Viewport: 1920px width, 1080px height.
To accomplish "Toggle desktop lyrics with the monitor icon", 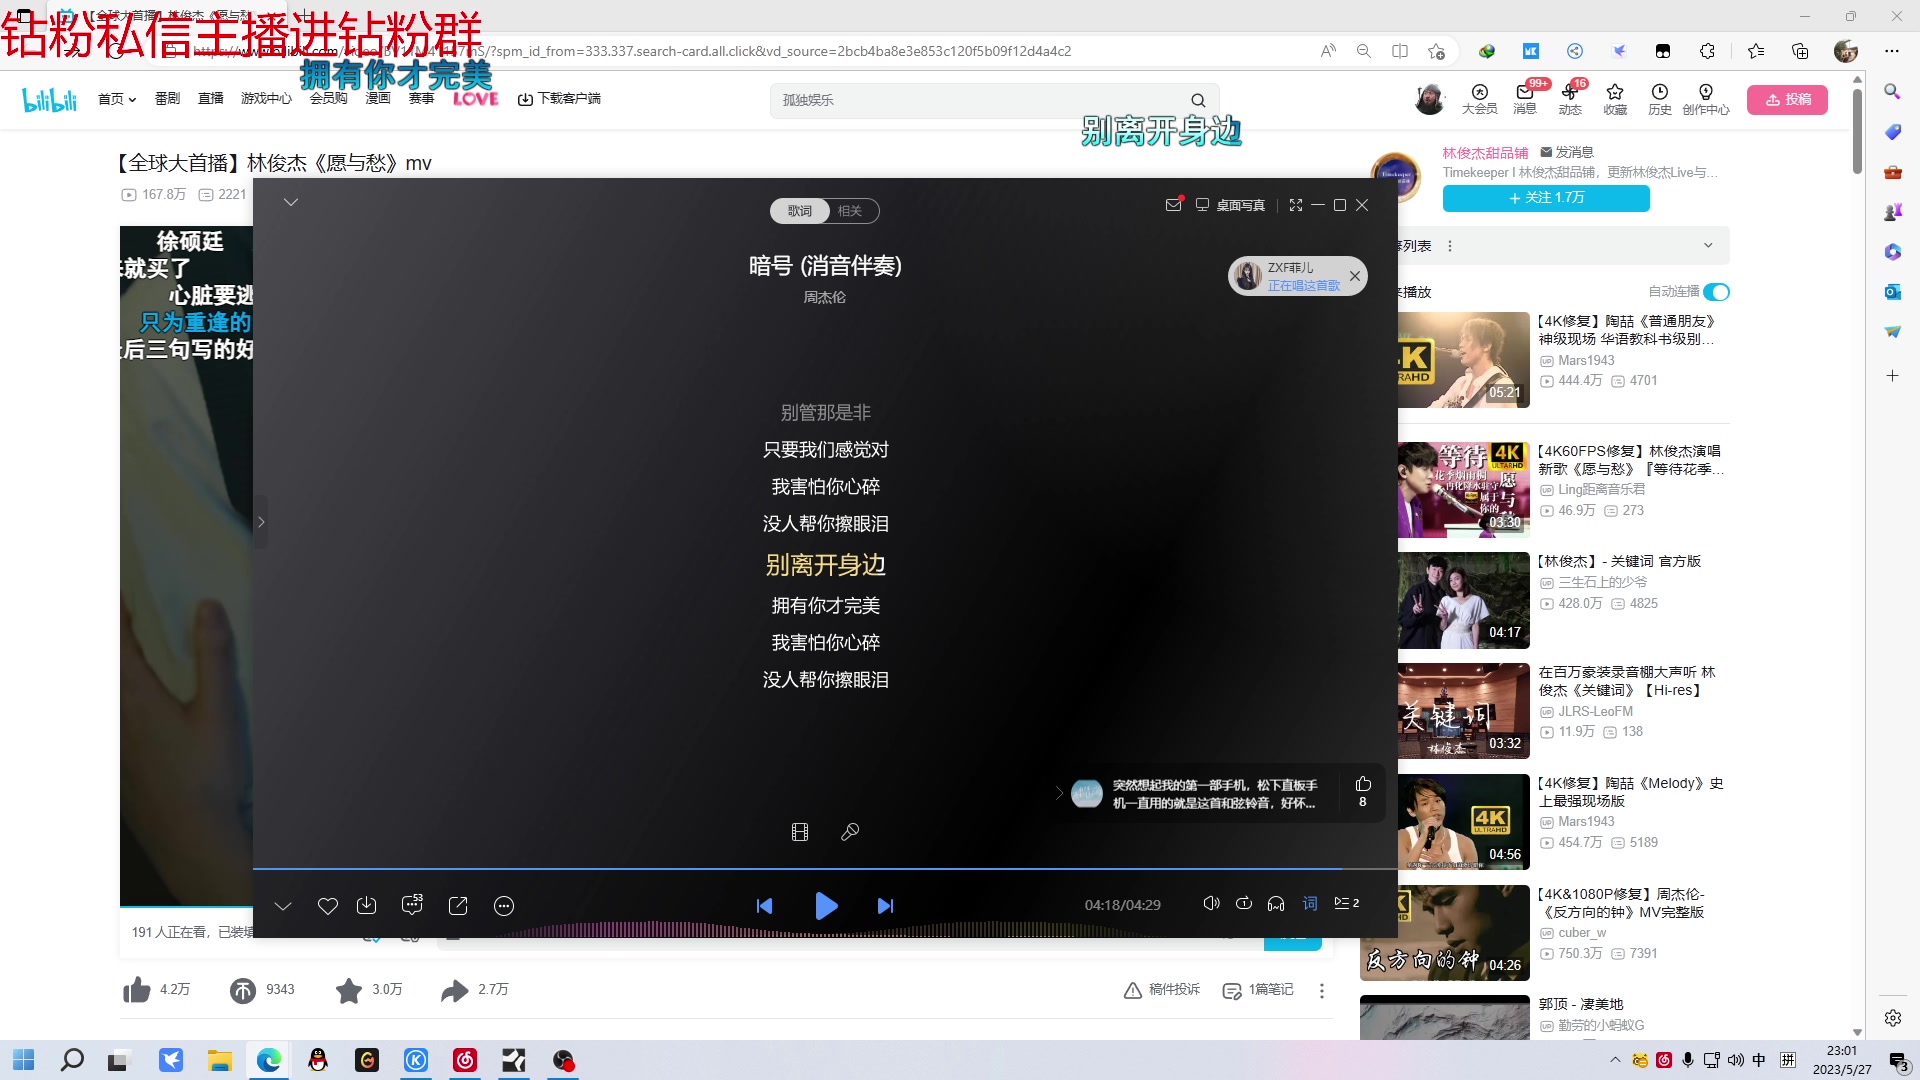I will [x=1203, y=205].
